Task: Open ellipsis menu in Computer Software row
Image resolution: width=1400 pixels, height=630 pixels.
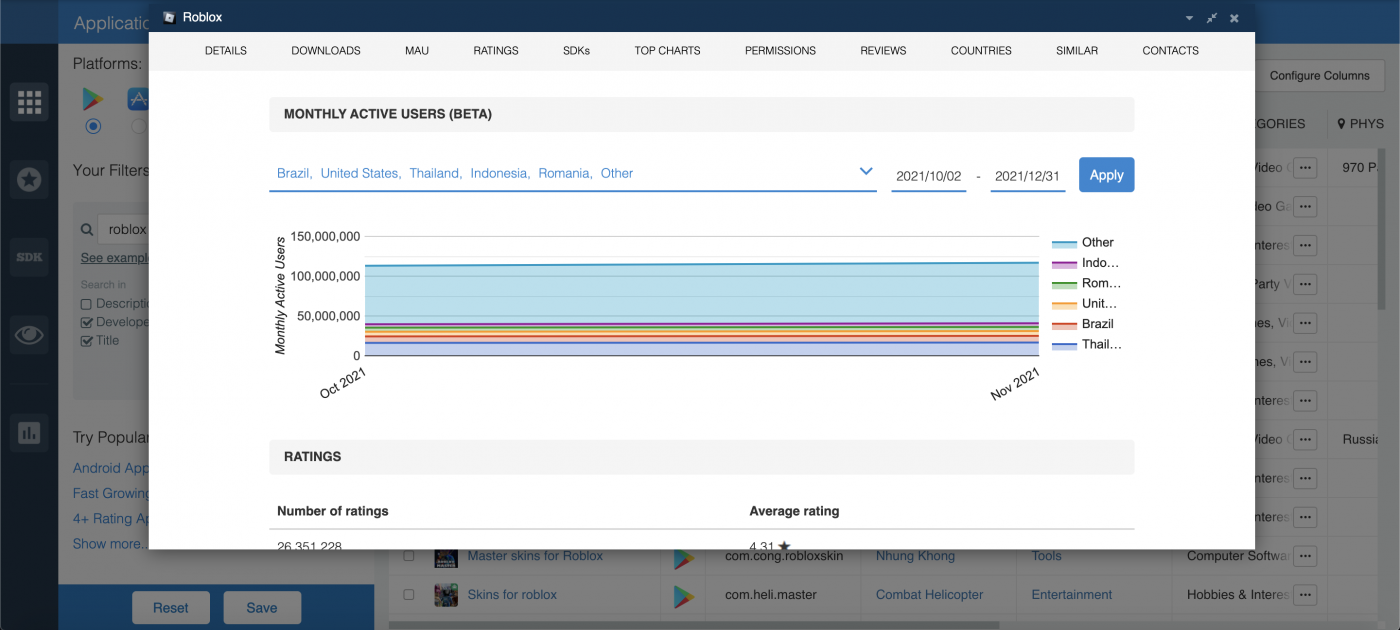Action: 1305,556
